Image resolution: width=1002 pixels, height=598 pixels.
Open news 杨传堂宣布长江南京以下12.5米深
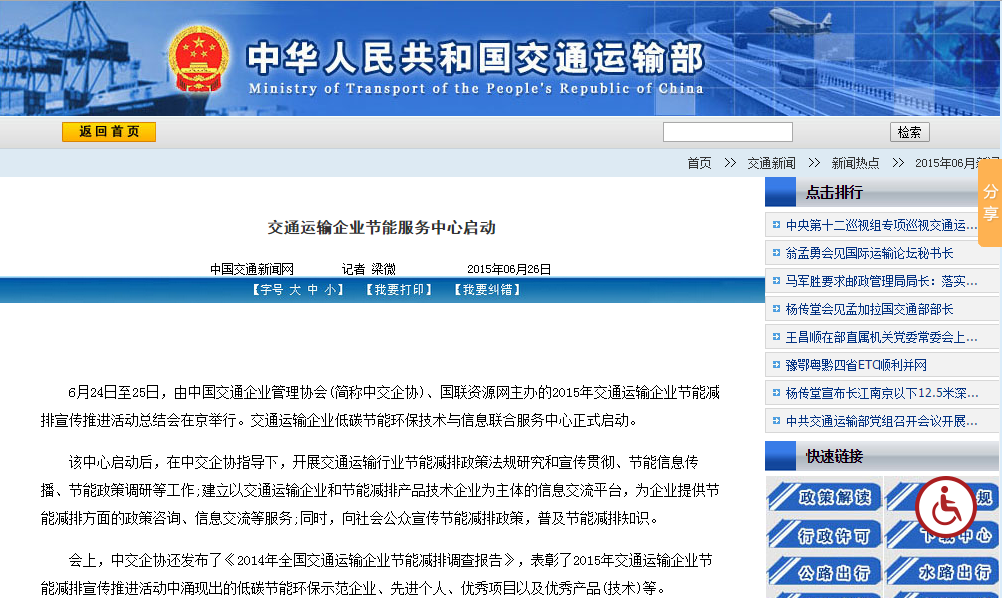click(x=881, y=393)
